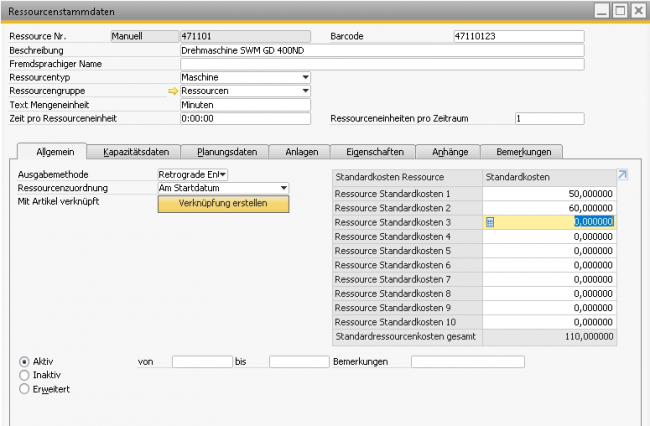Open the Ressourcenzuordnung dropdown
The width and height of the screenshot is (650, 426).
pos(284,188)
